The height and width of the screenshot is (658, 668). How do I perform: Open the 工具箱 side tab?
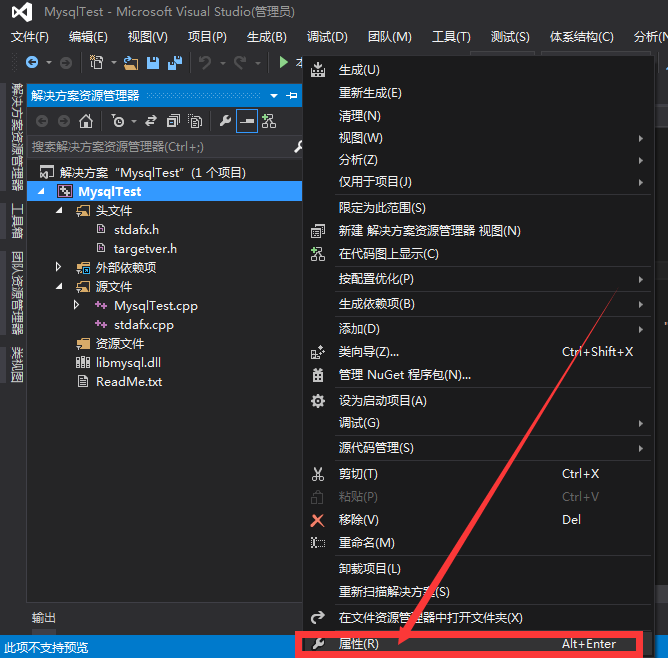pyautogui.click(x=17, y=221)
